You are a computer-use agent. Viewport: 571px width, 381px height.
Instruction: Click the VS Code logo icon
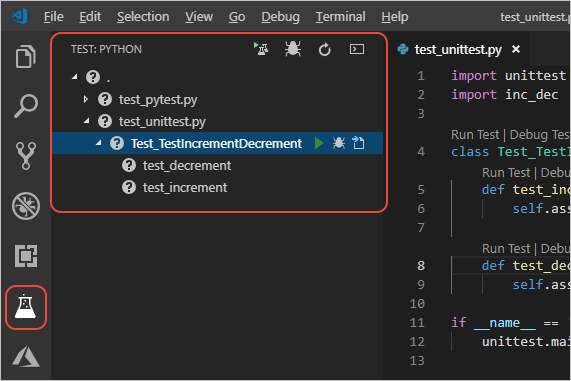[x=19, y=16]
